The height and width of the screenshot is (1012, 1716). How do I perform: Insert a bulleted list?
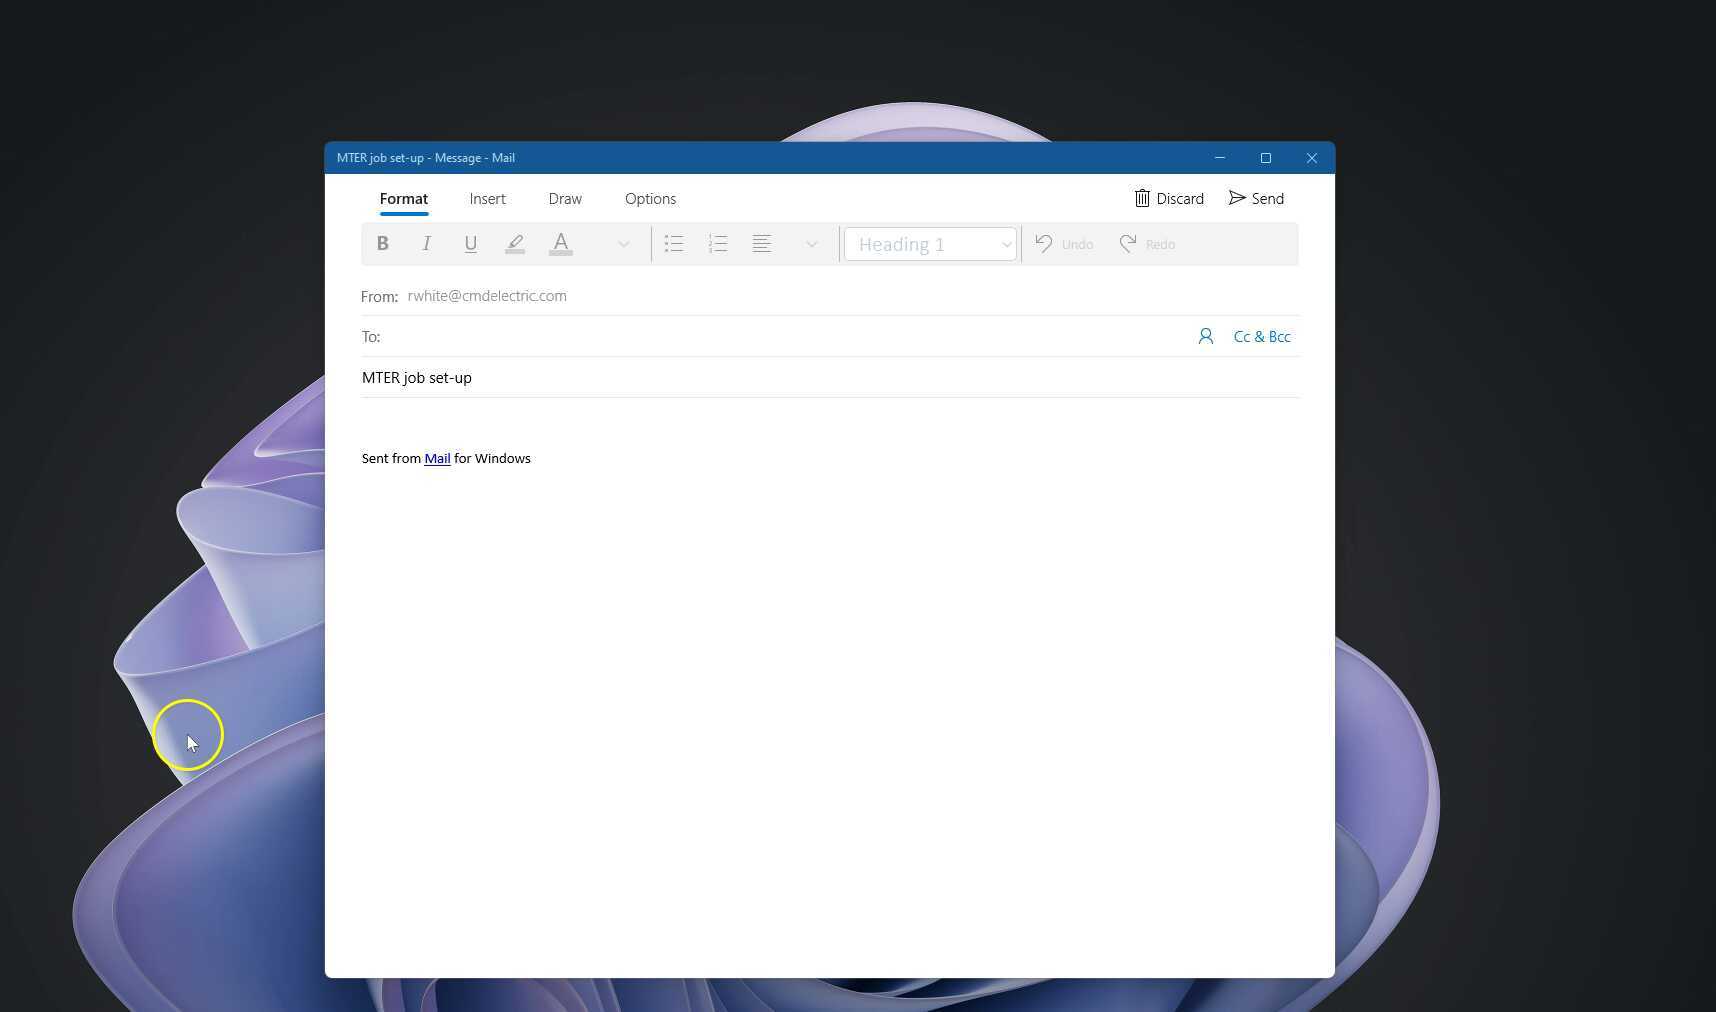pos(674,244)
